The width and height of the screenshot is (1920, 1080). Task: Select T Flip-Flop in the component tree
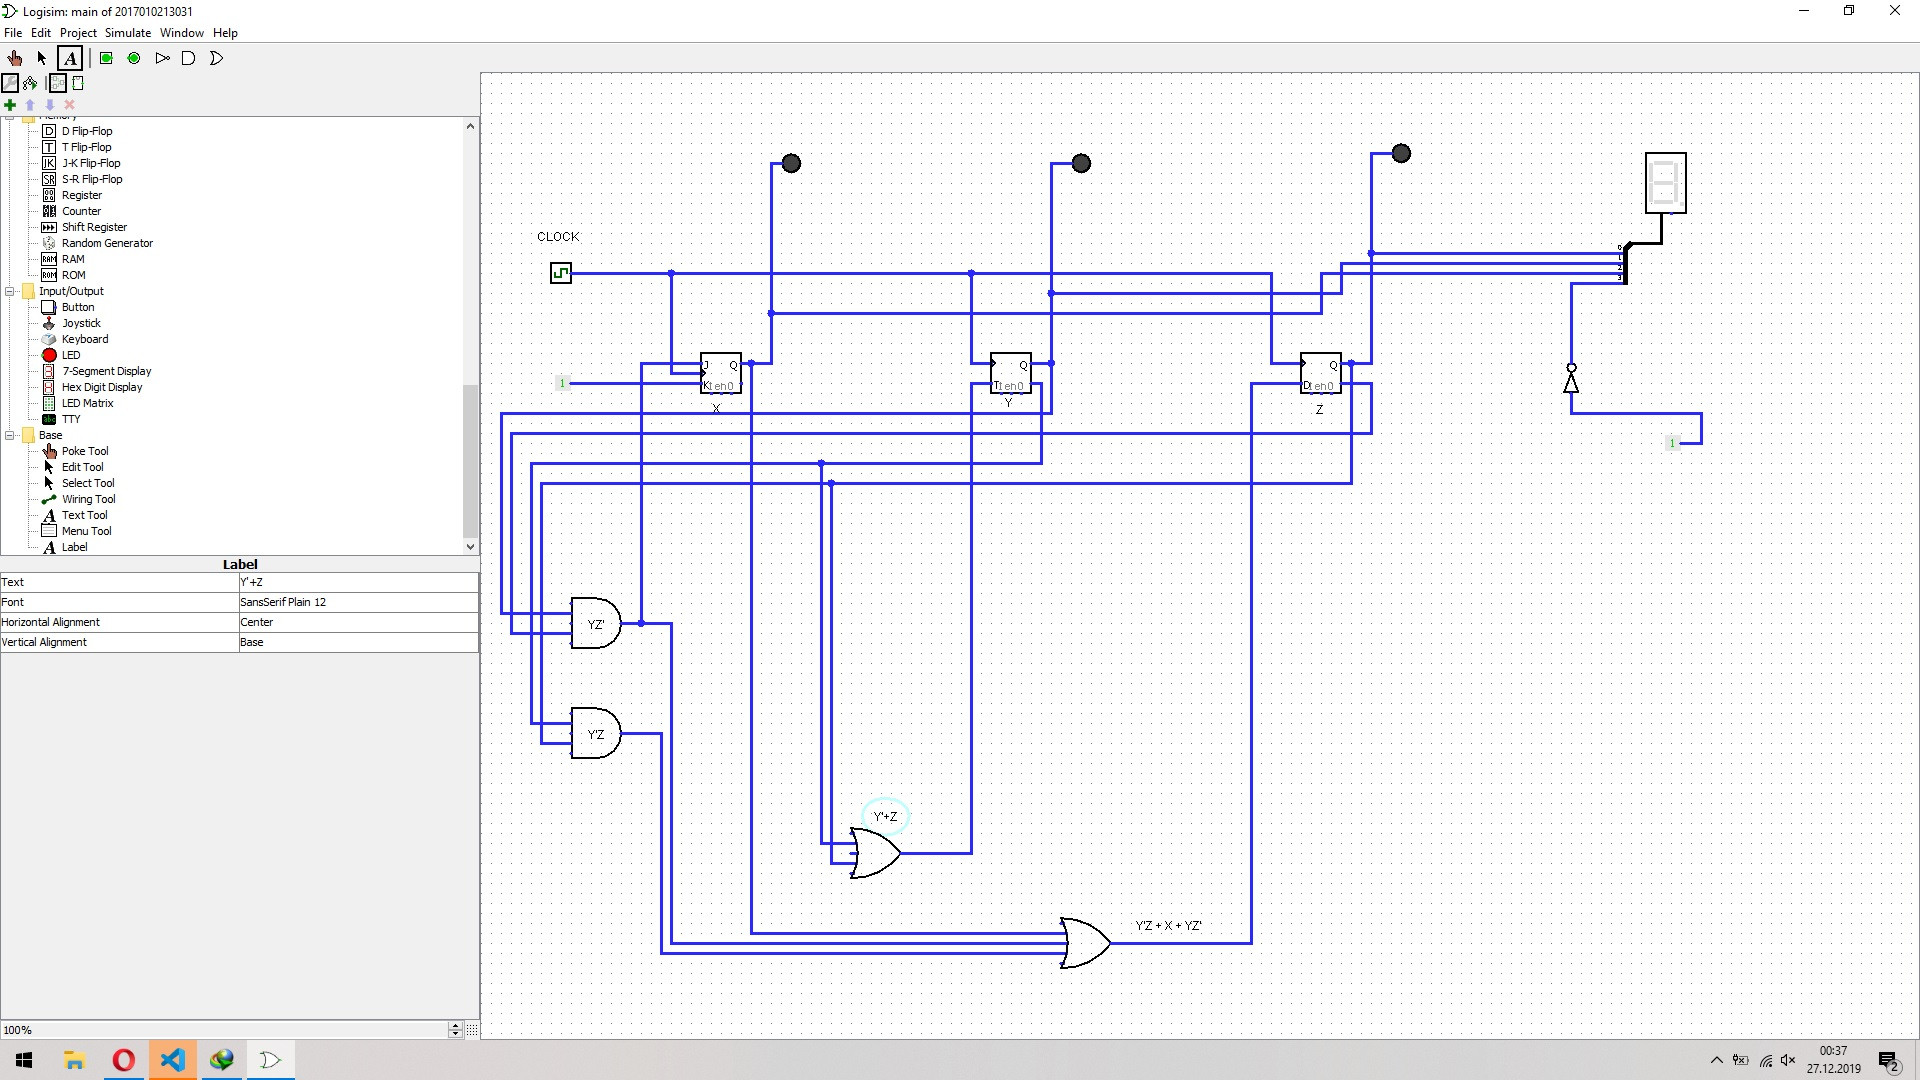86,147
